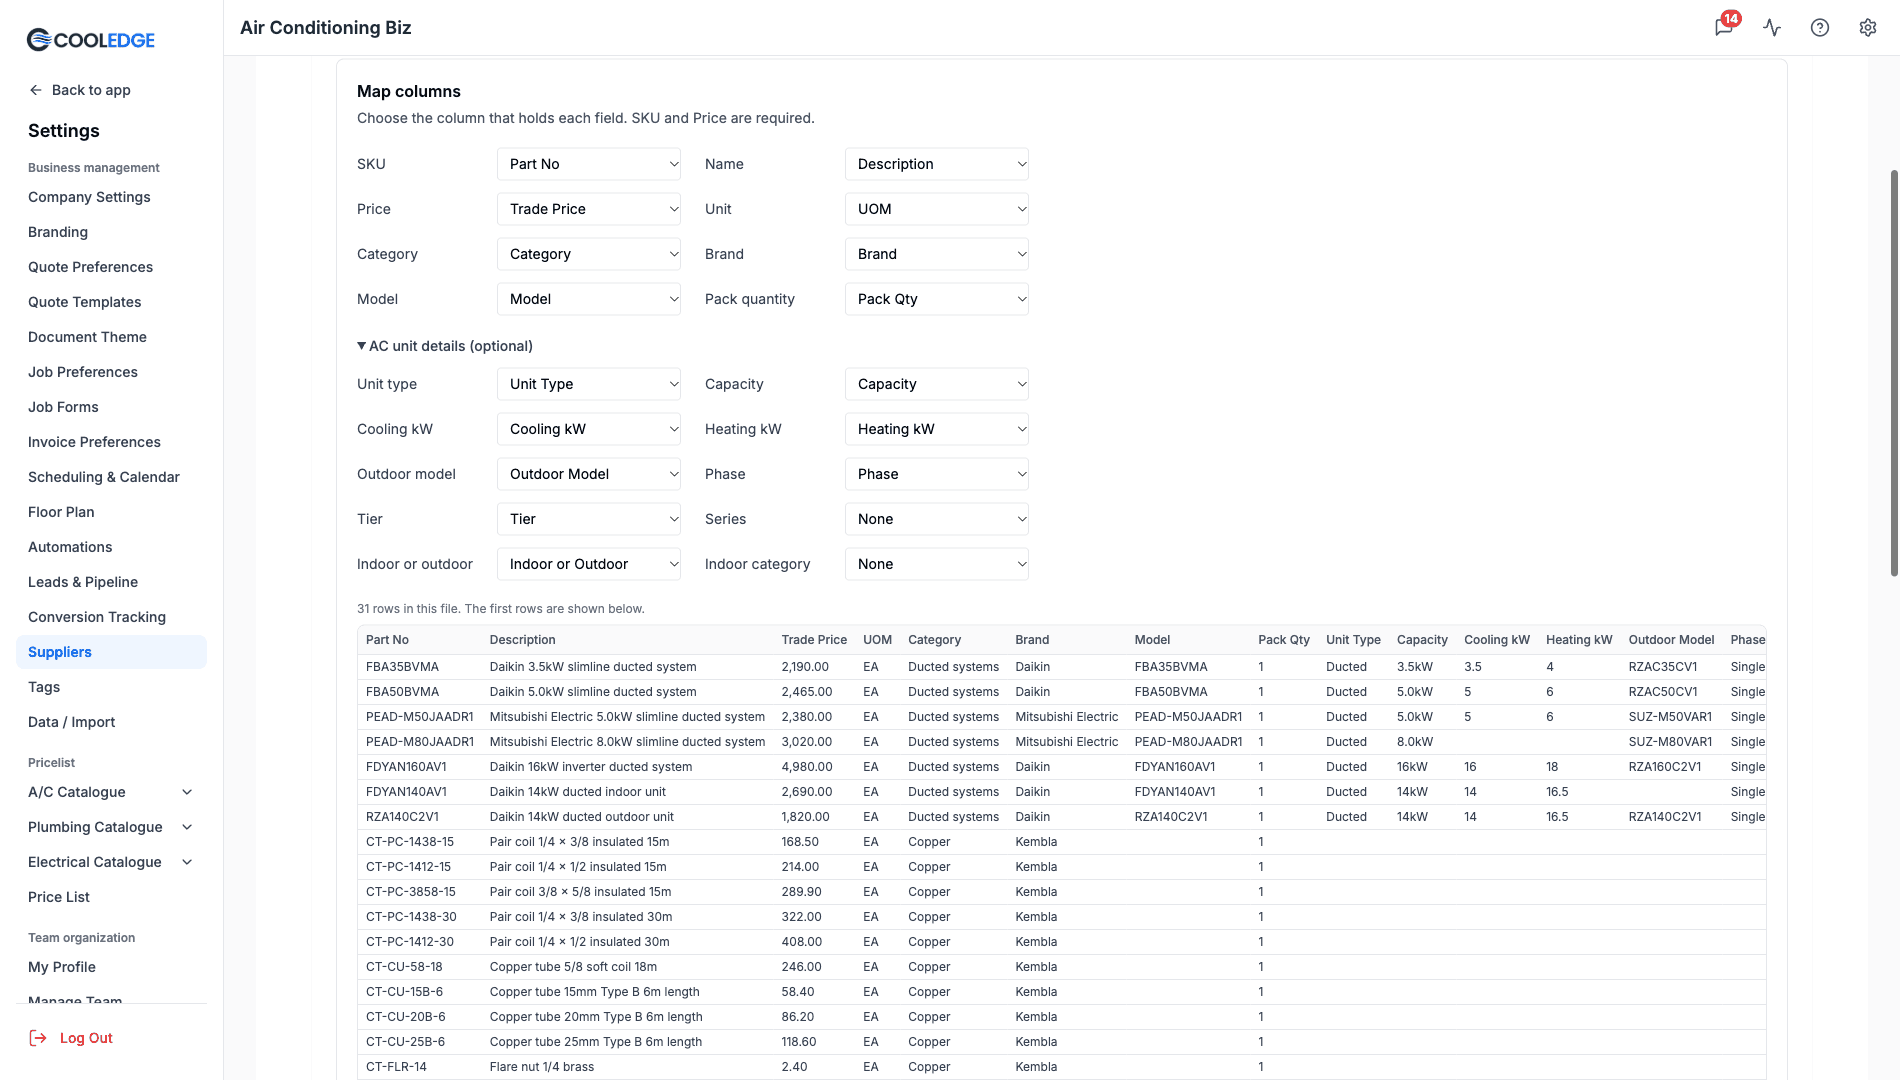Image resolution: width=1900 pixels, height=1080 pixels.
Task: Open the Tier mapping dropdown
Action: [x=589, y=519]
